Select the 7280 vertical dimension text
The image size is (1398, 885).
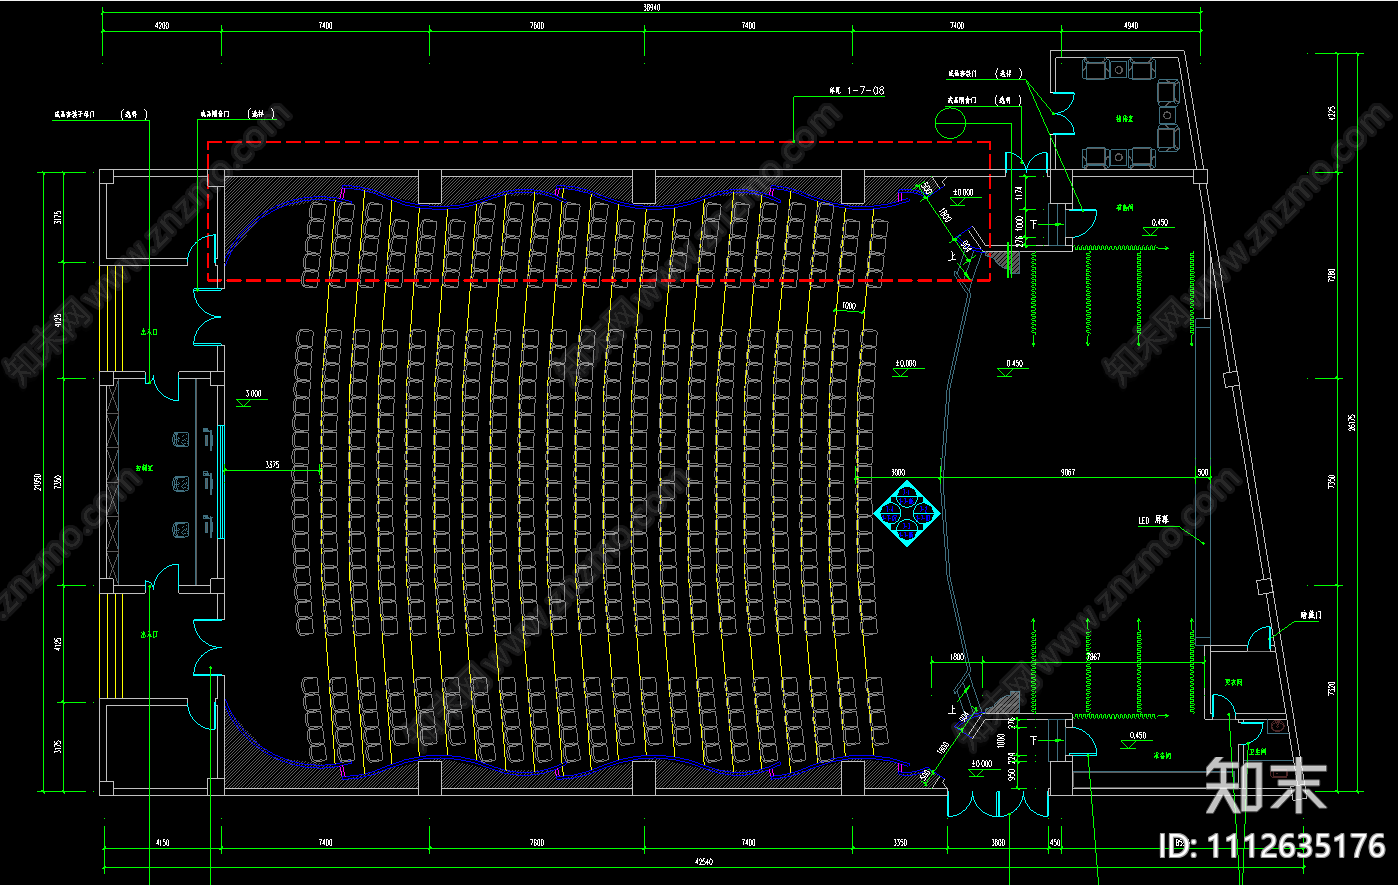(1332, 276)
